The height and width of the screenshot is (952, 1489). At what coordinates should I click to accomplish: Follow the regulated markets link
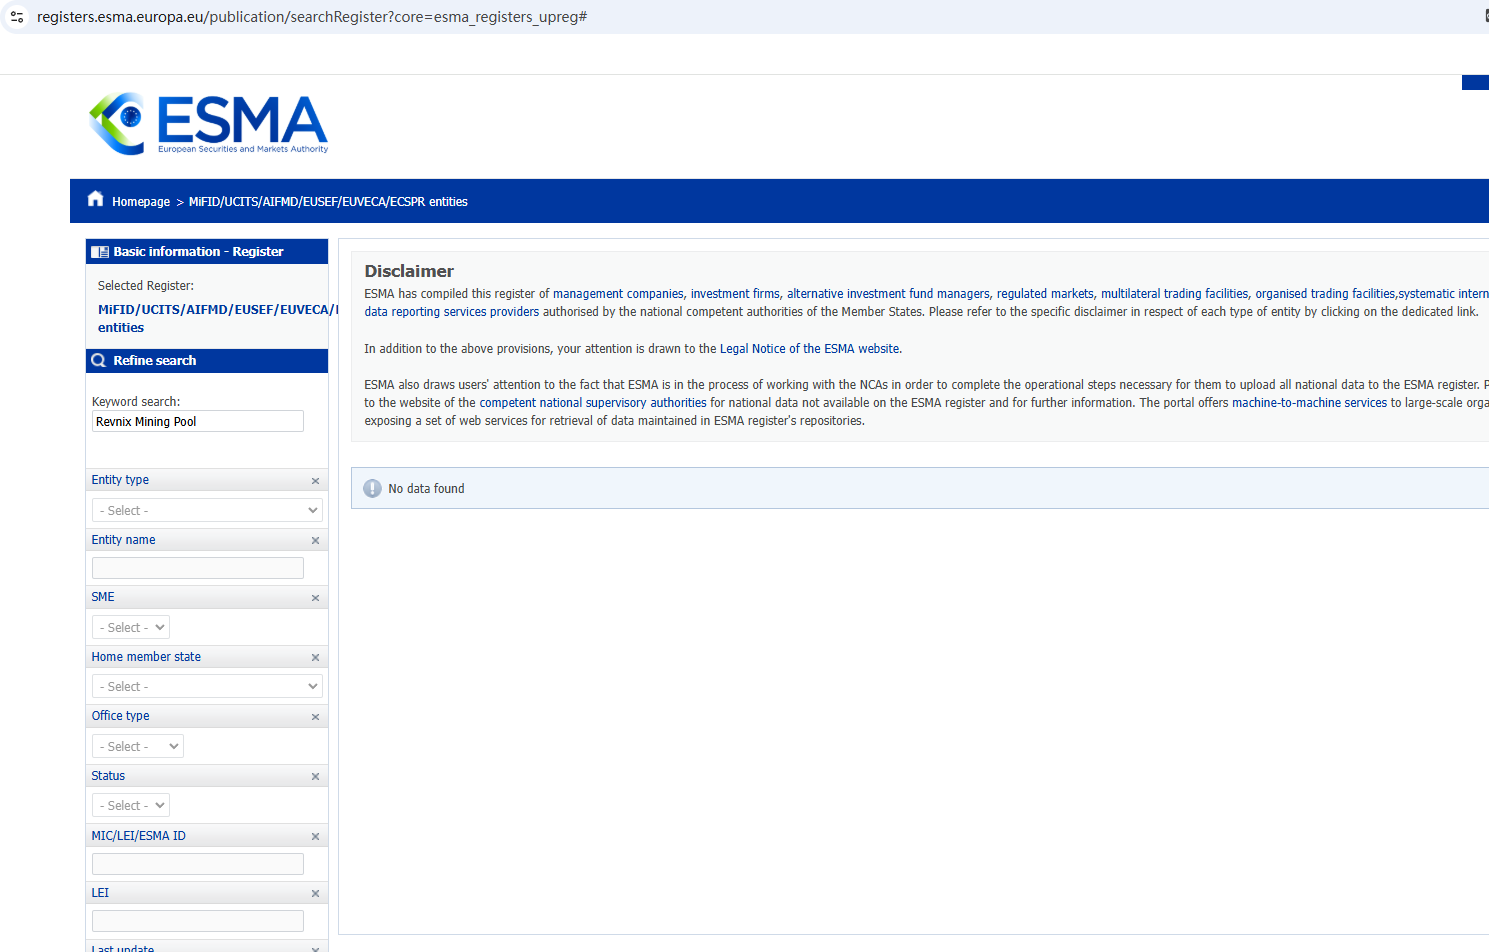(x=1045, y=294)
